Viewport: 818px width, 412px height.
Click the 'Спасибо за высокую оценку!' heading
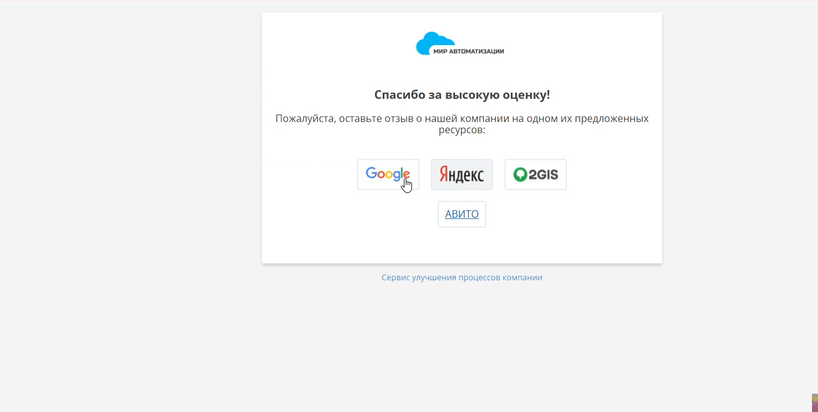(x=462, y=95)
